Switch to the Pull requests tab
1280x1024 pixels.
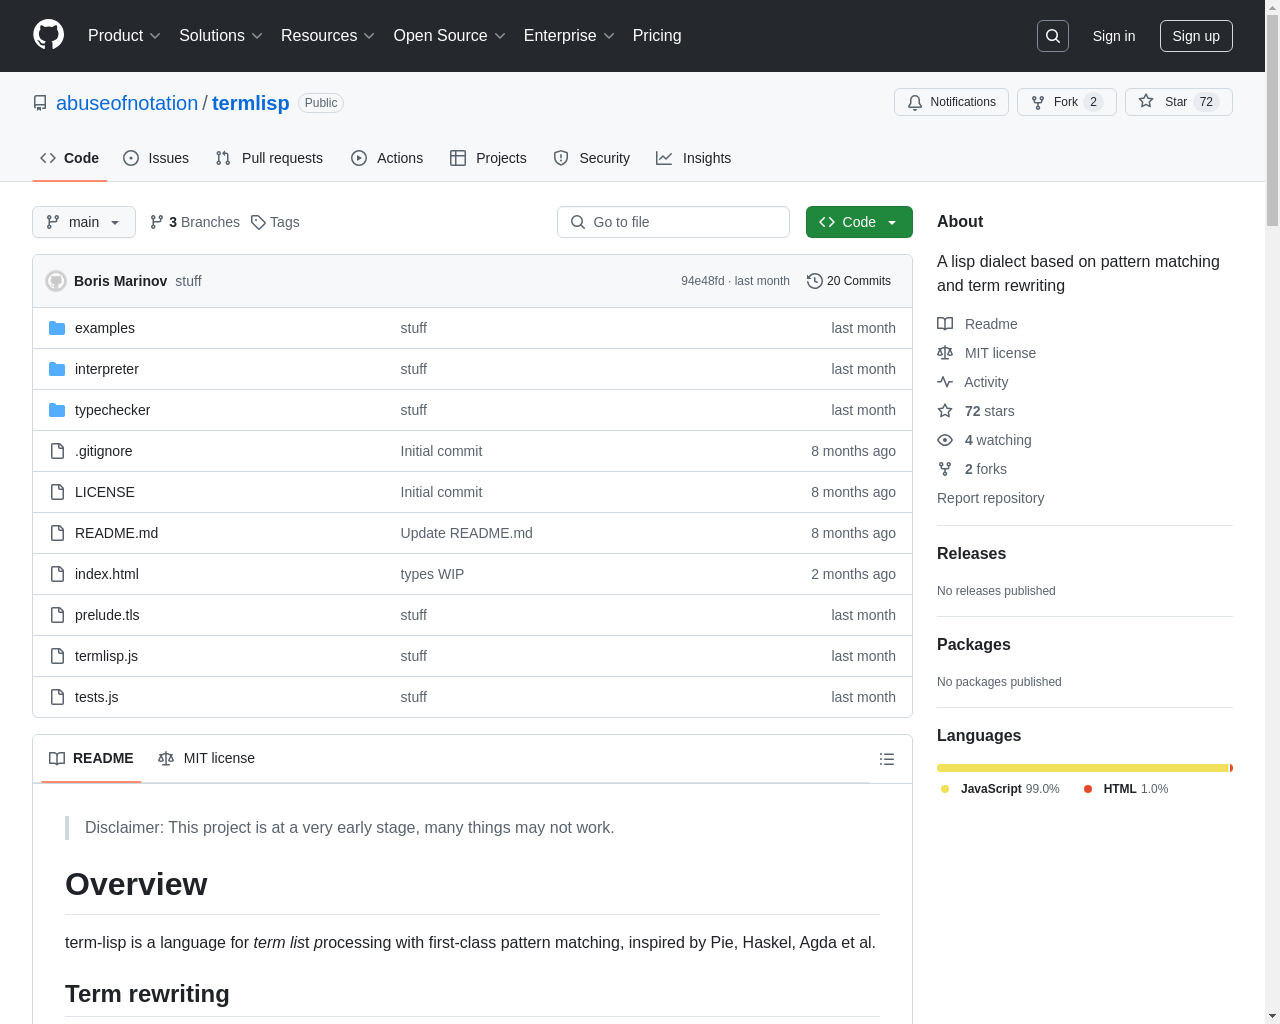(269, 158)
